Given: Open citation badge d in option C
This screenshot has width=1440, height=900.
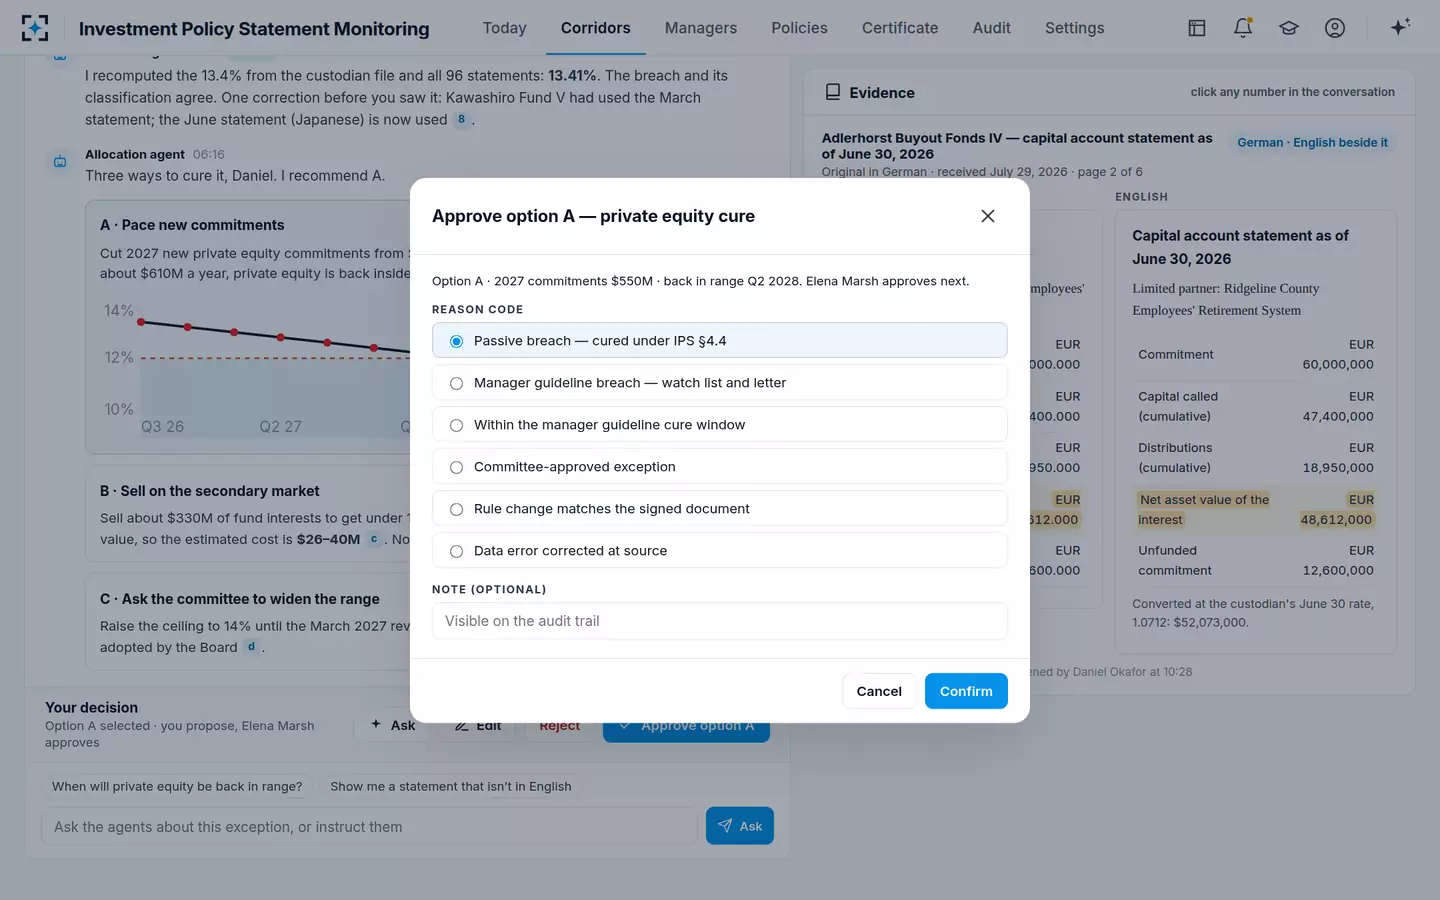Looking at the screenshot, I should point(251,647).
